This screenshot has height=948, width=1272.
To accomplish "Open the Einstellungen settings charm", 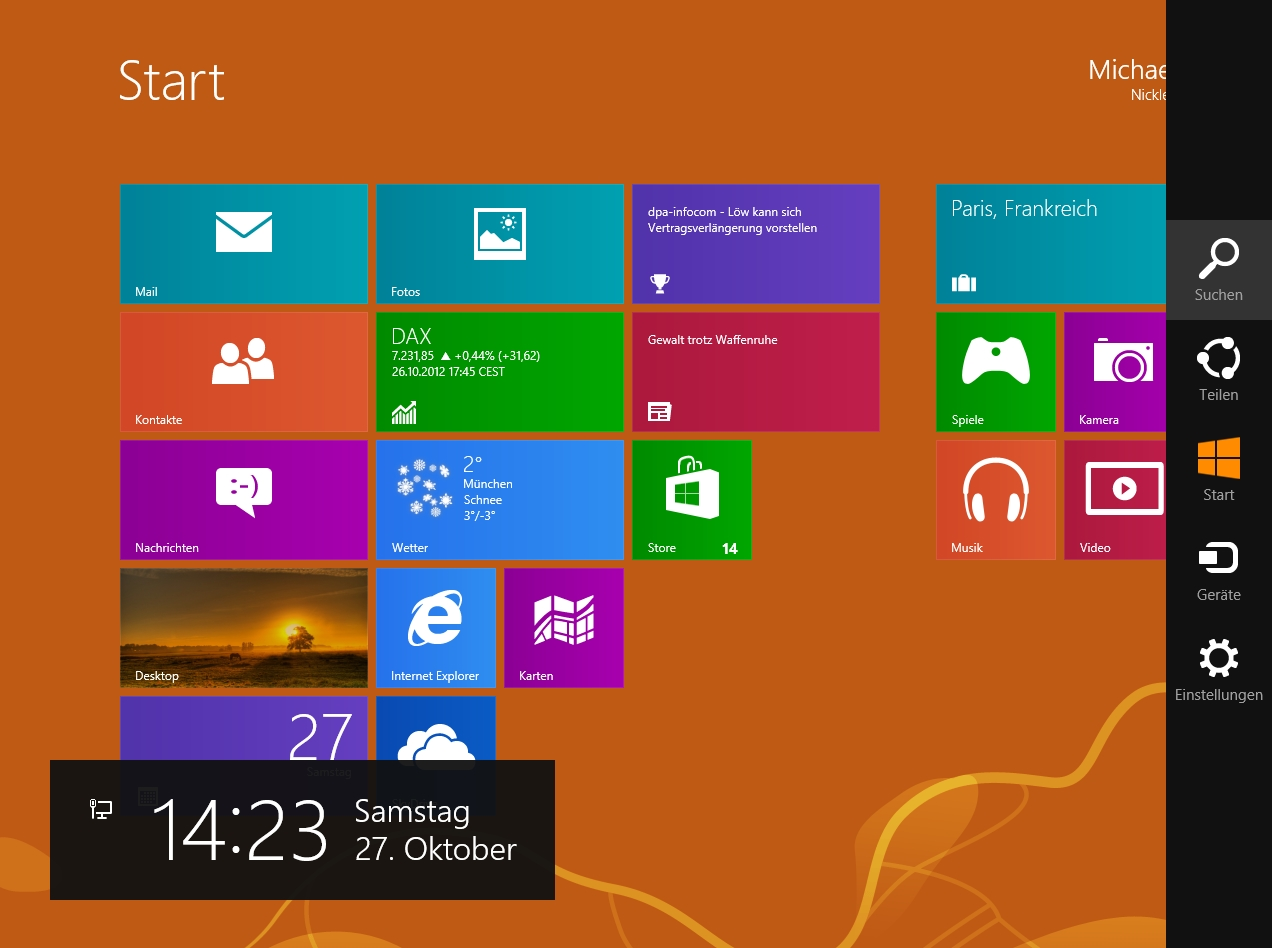I will (x=1219, y=670).
